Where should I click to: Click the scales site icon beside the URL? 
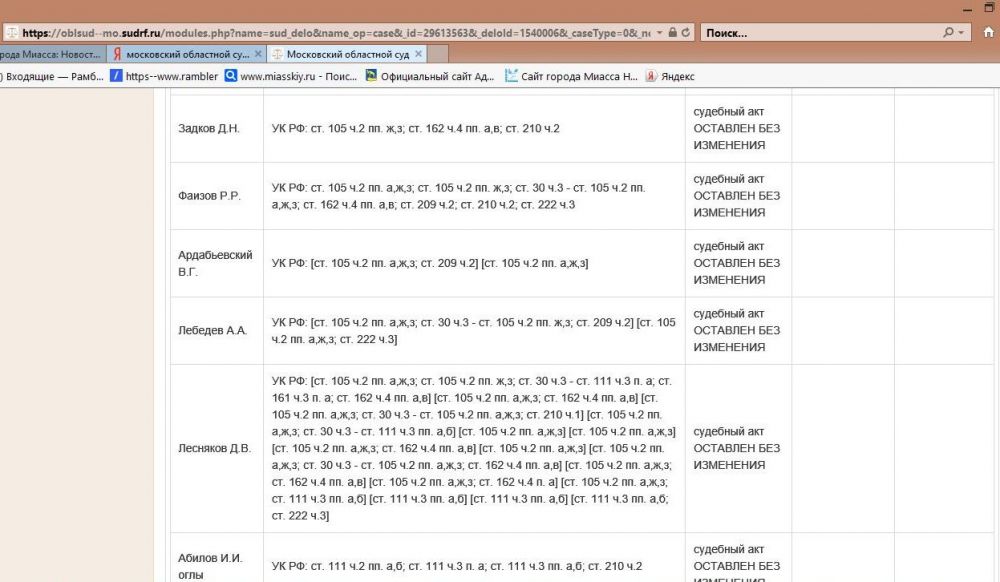pyautogui.click(x=11, y=33)
